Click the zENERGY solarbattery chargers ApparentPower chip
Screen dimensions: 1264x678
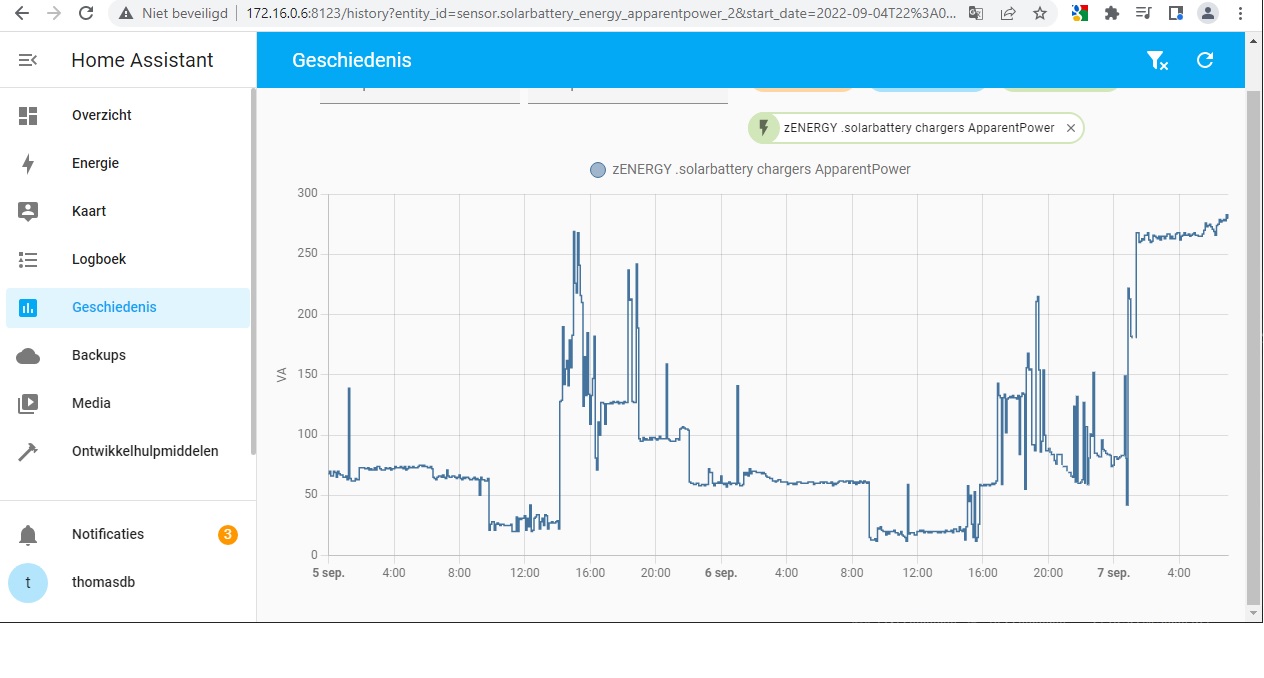918,129
